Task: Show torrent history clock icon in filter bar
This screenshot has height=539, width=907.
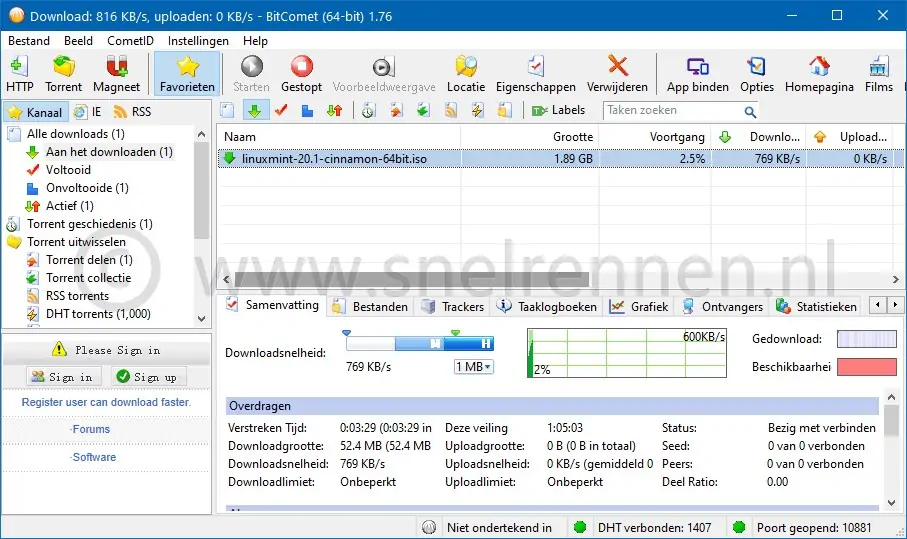Action: tap(368, 110)
